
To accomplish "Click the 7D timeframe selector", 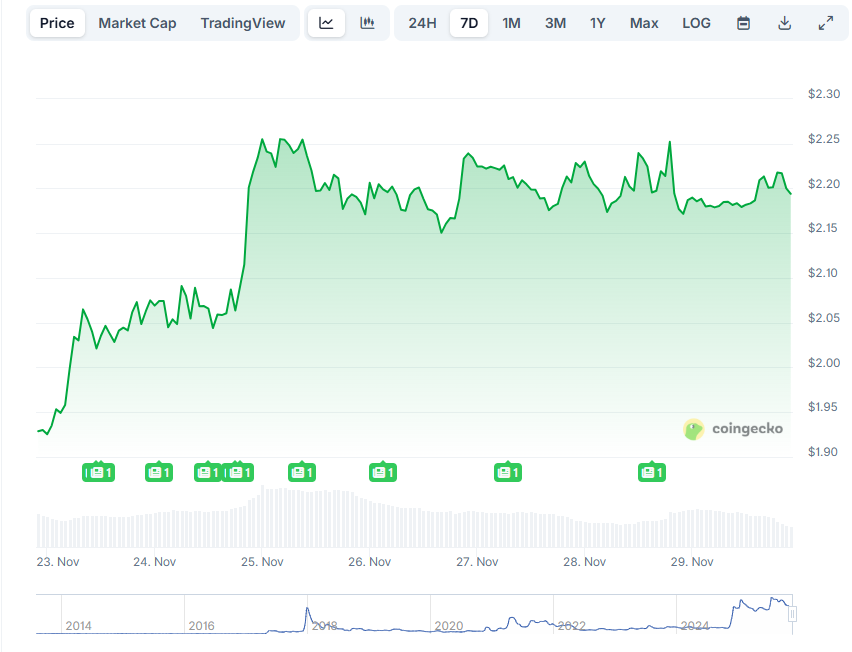I will pyautogui.click(x=468, y=22).
